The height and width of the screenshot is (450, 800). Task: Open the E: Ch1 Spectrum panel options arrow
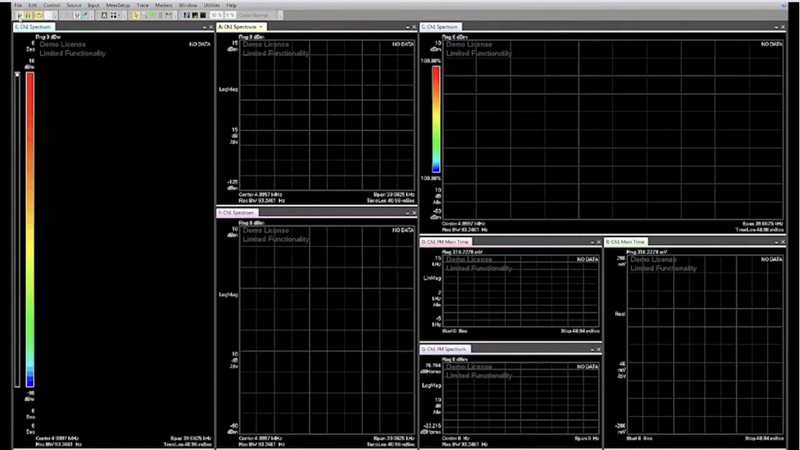pos(205,27)
